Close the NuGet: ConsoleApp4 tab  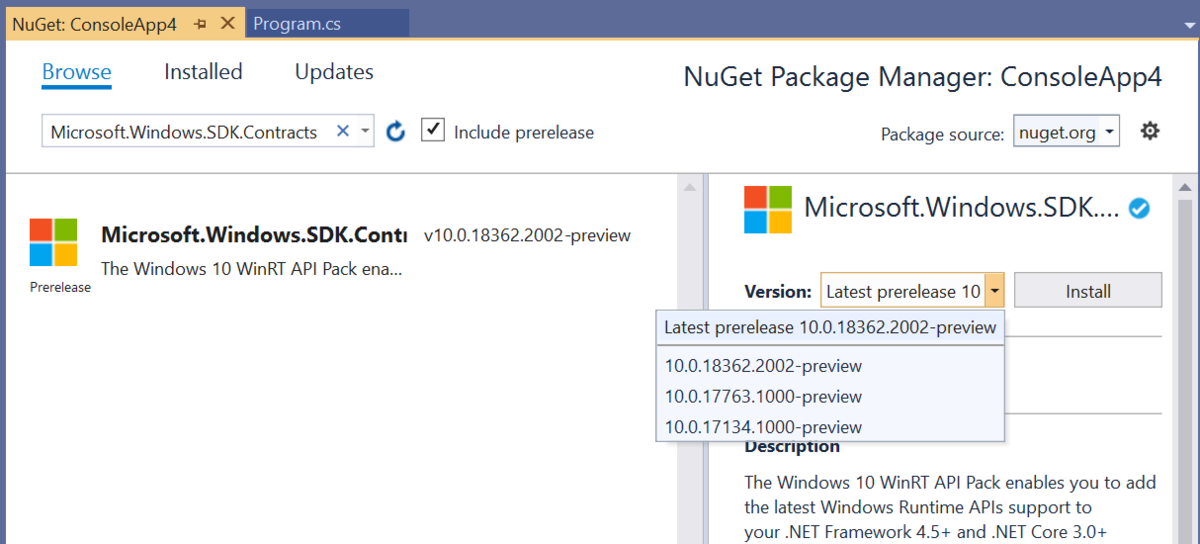tap(227, 24)
